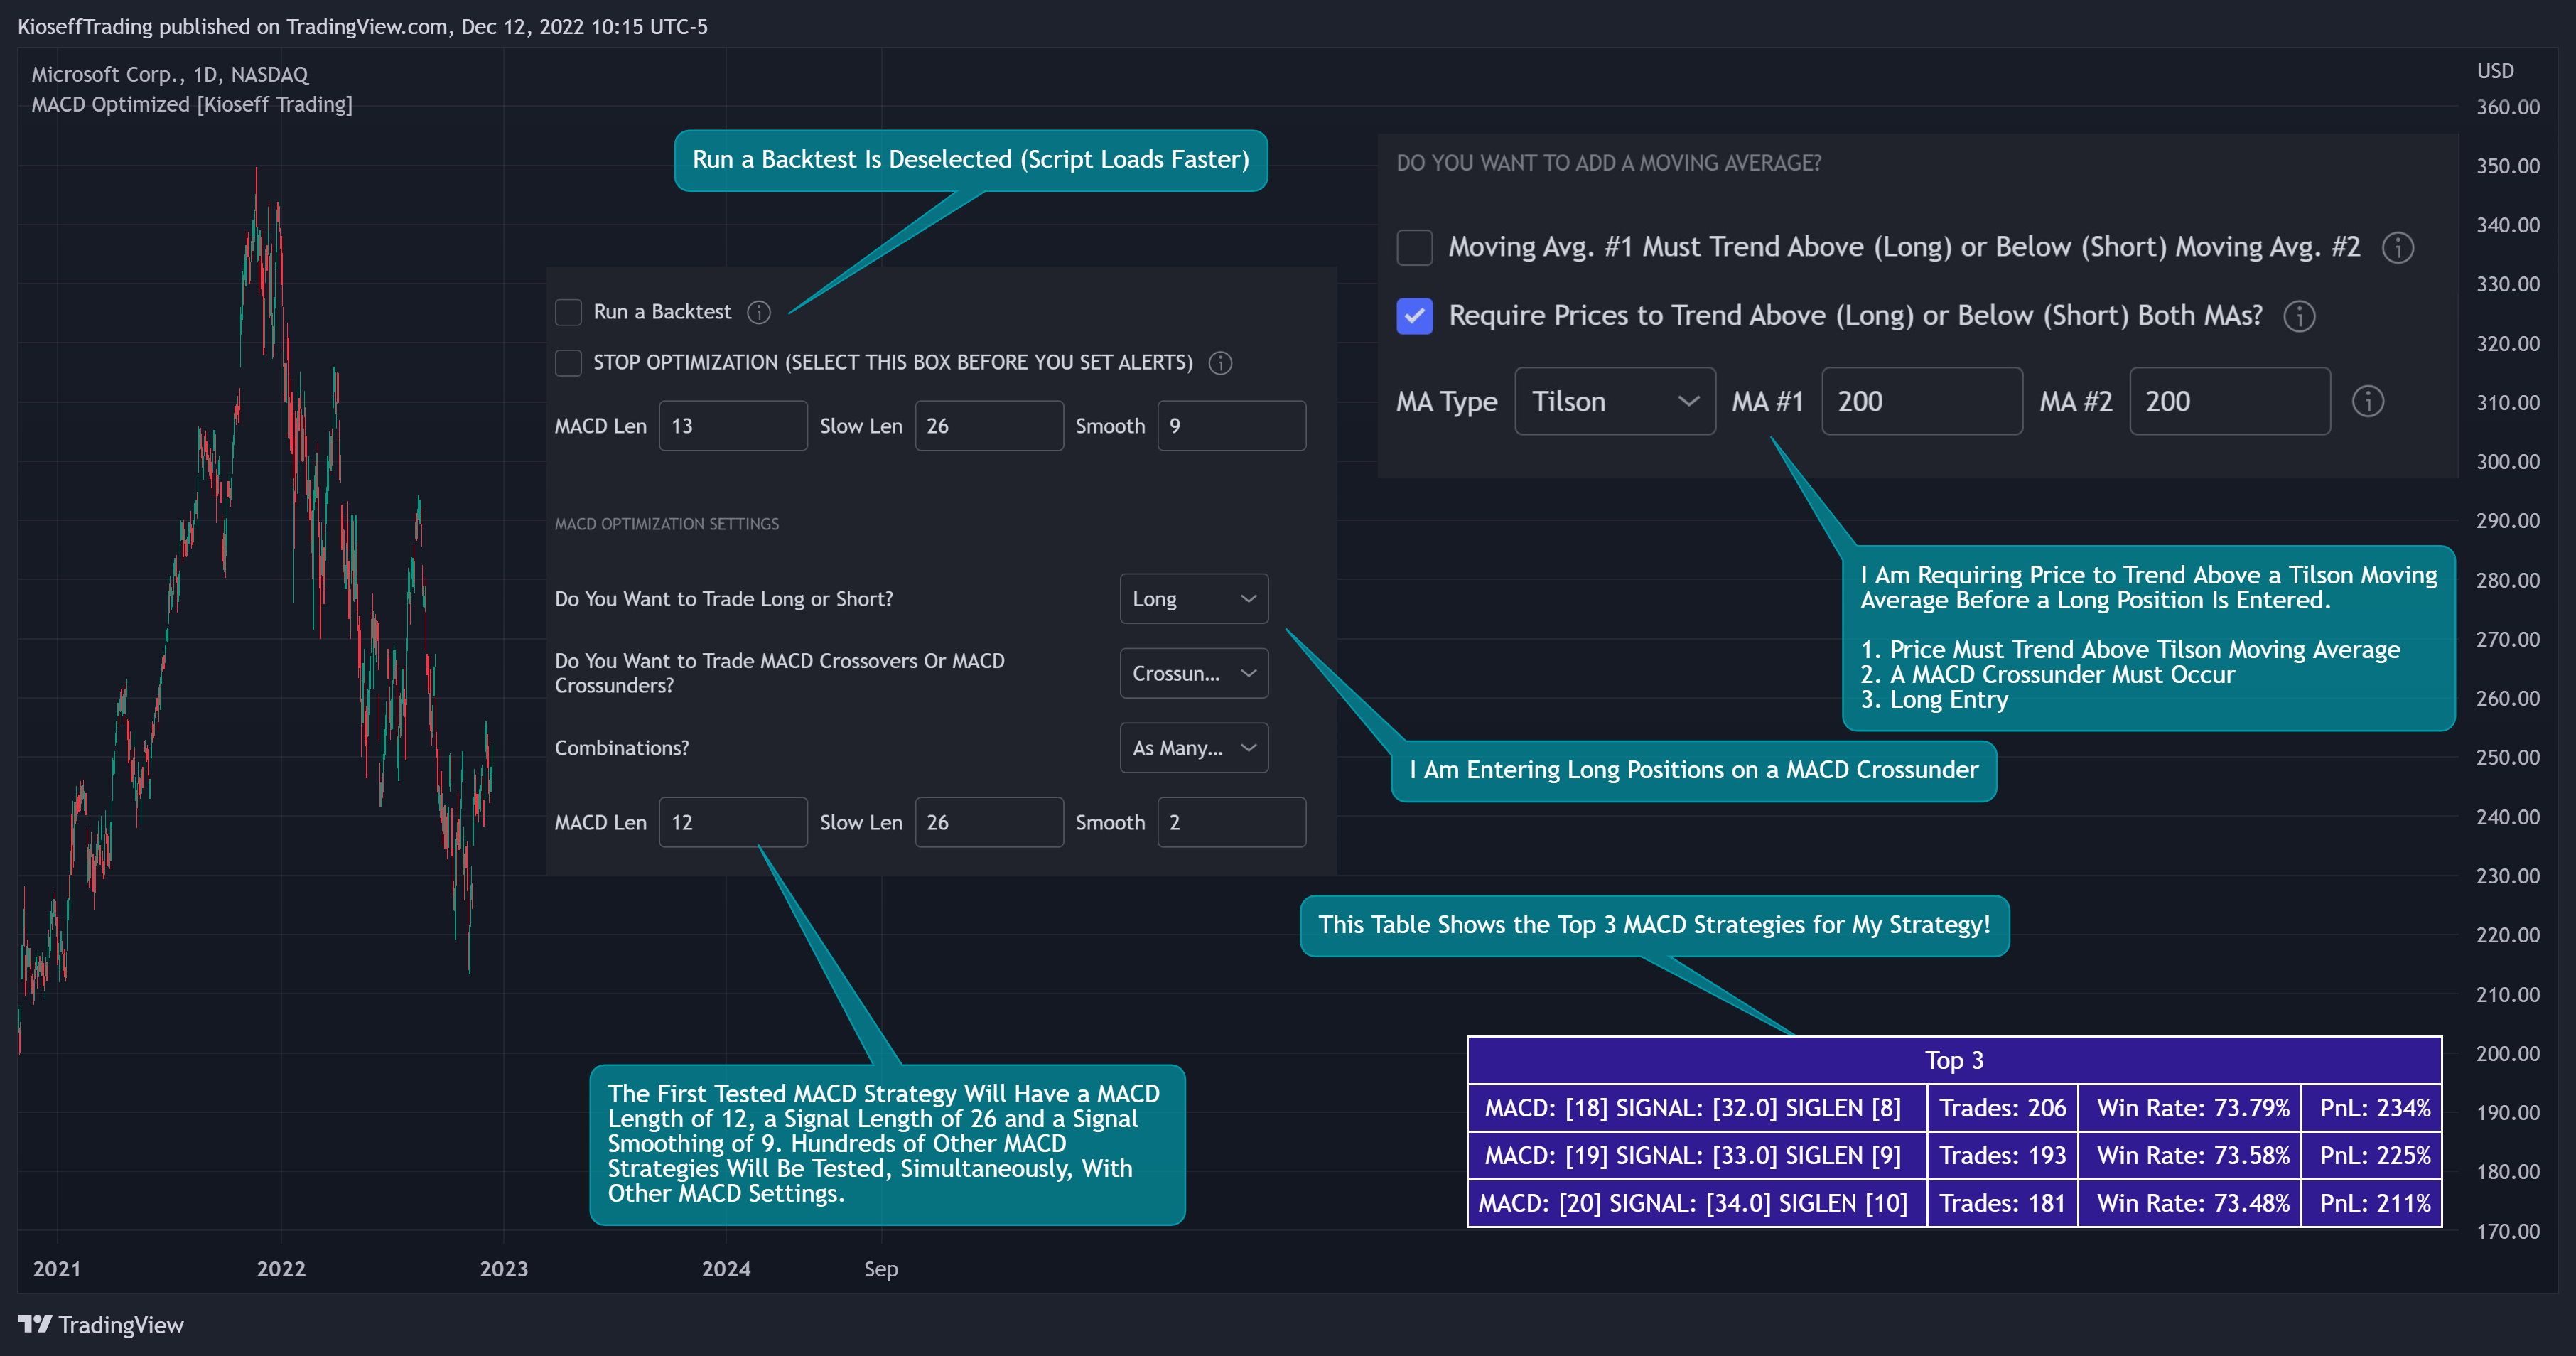2576x1356 pixels.
Task: Open the MA Type Tilson dropdown
Action: [x=1615, y=401]
